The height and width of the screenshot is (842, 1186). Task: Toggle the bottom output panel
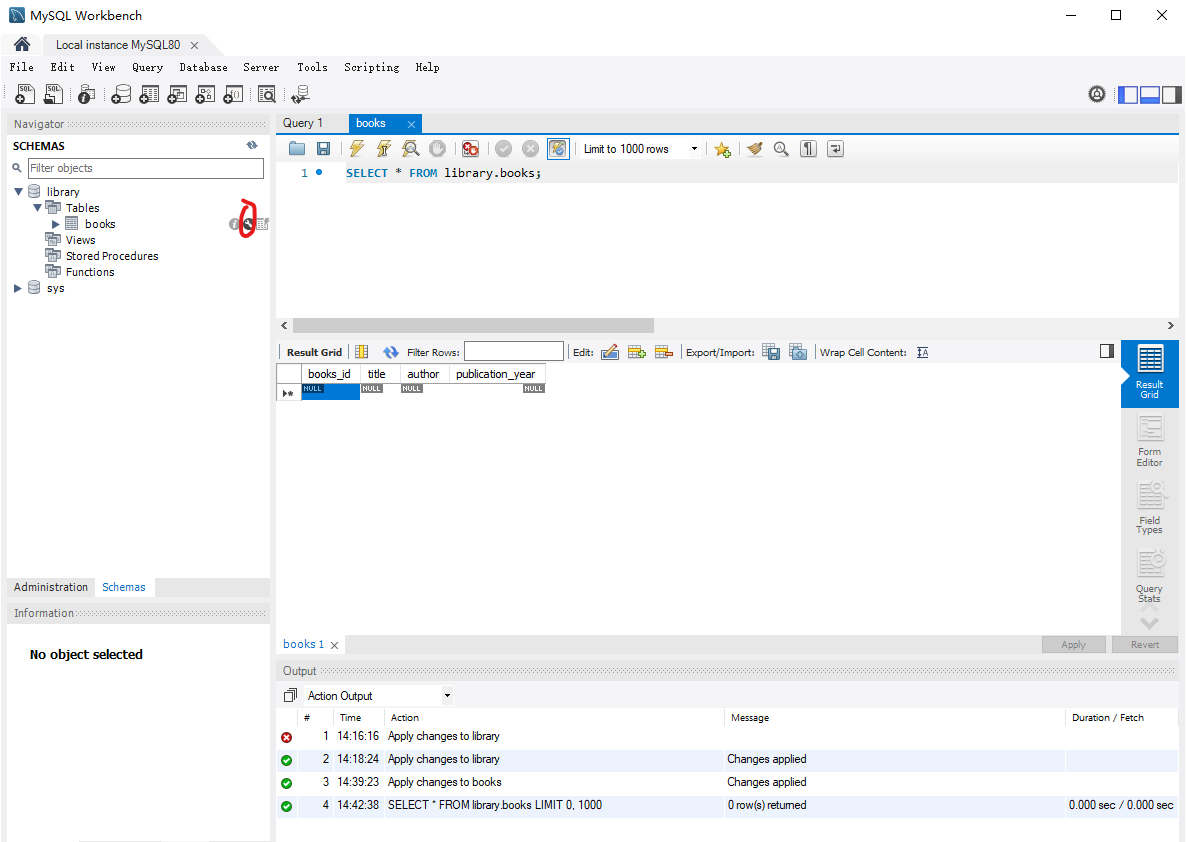click(1150, 95)
